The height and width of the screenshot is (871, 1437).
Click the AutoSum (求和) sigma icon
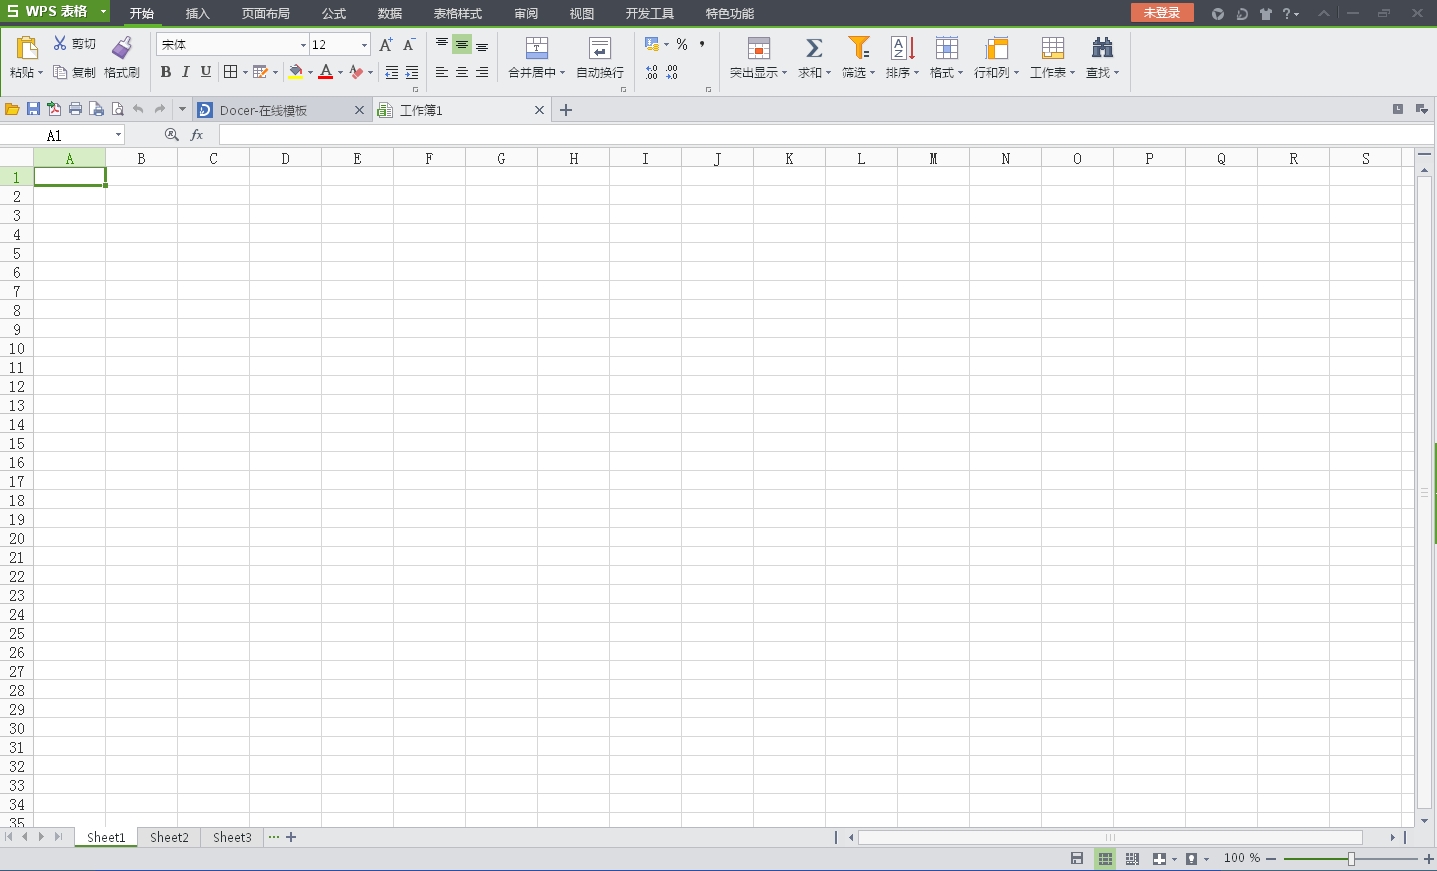tap(814, 48)
